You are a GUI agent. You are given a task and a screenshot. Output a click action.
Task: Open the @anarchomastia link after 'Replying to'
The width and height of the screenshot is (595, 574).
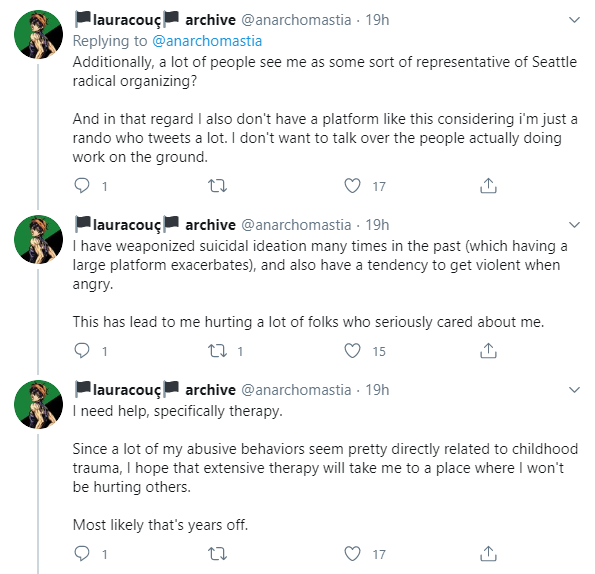(x=207, y=41)
